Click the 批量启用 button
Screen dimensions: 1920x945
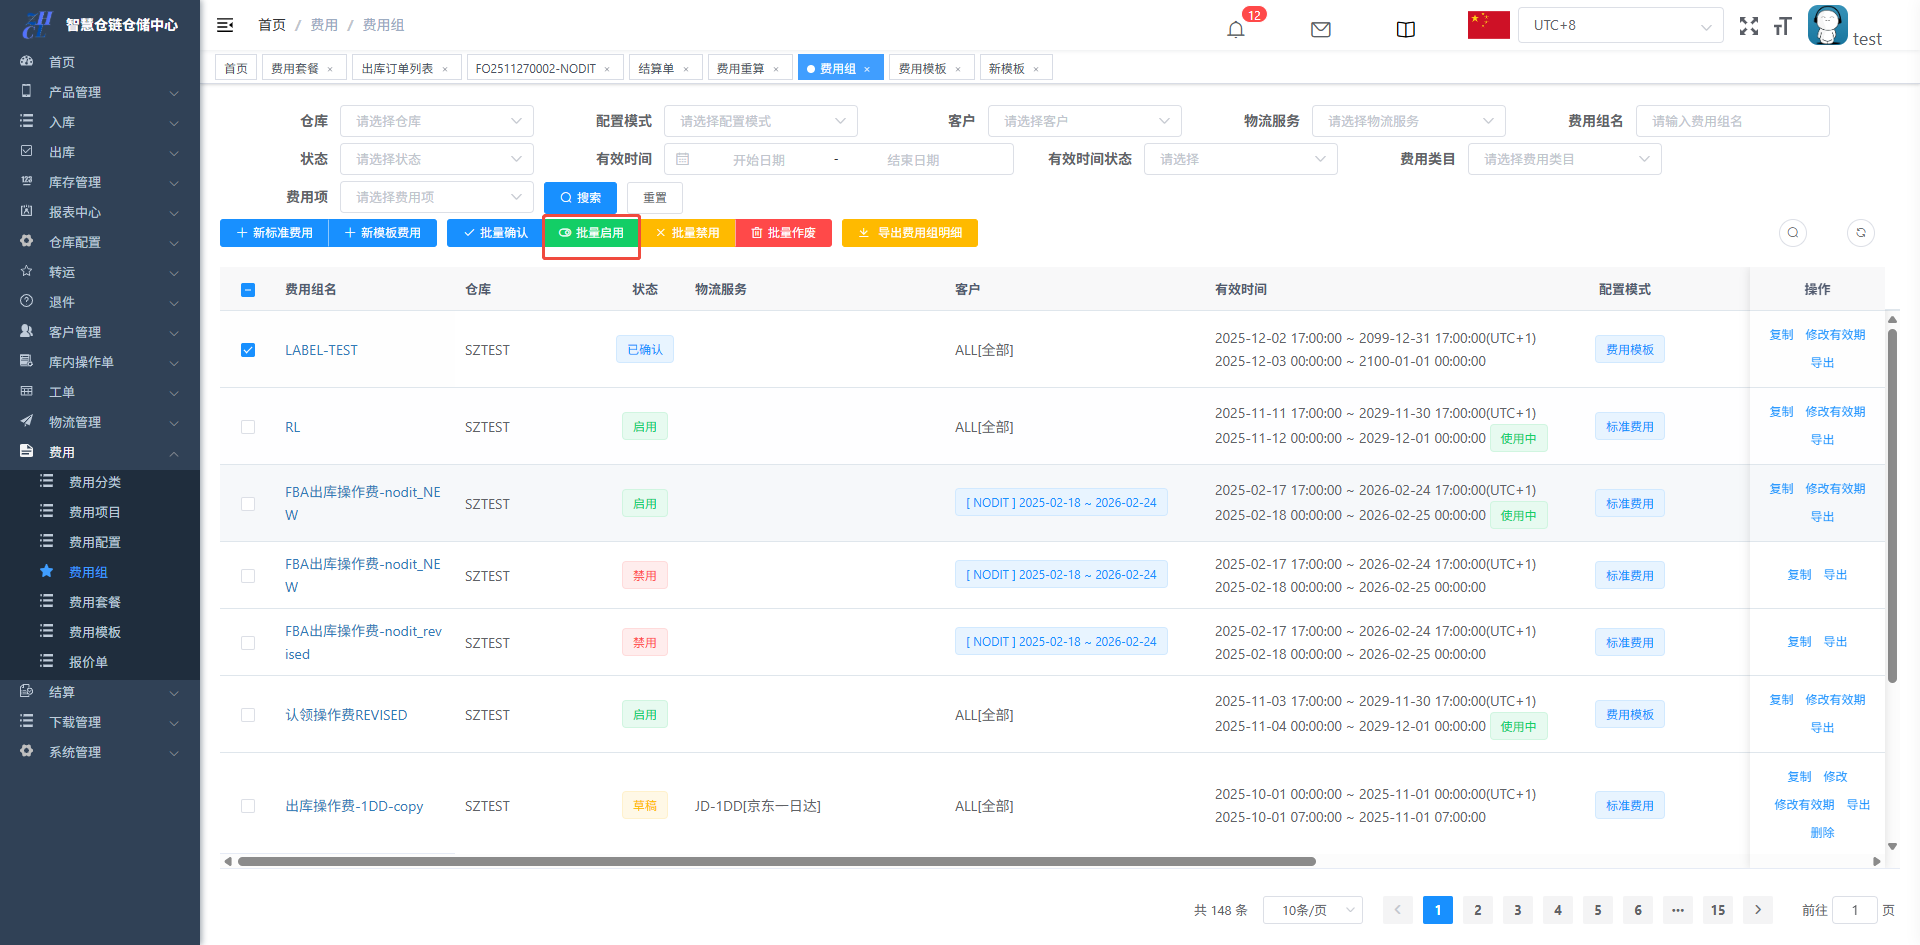pyautogui.click(x=591, y=233)
